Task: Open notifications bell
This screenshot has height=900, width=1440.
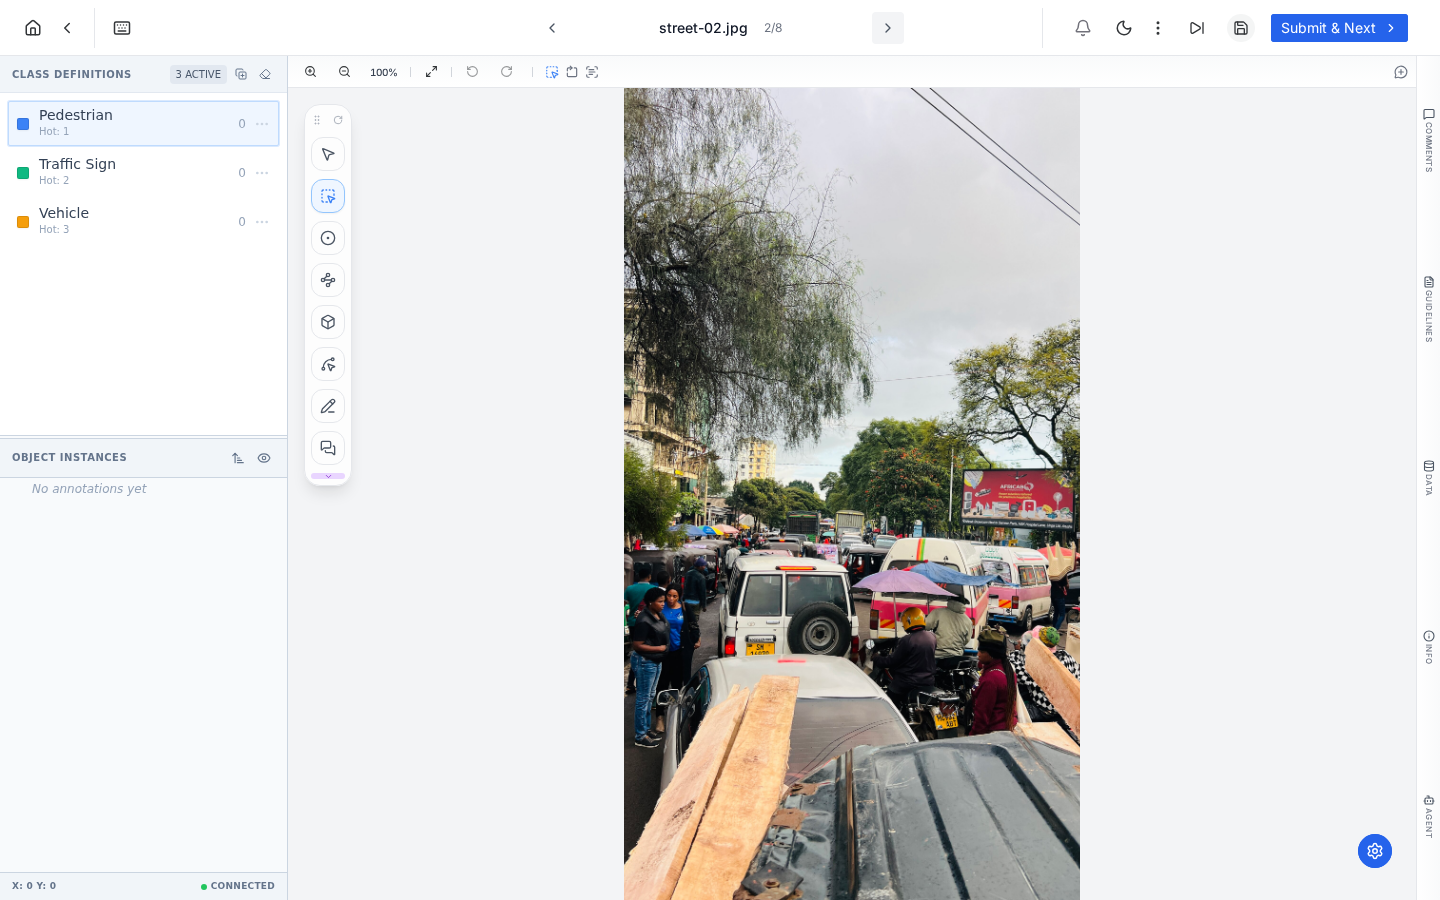Action: 1083,28
